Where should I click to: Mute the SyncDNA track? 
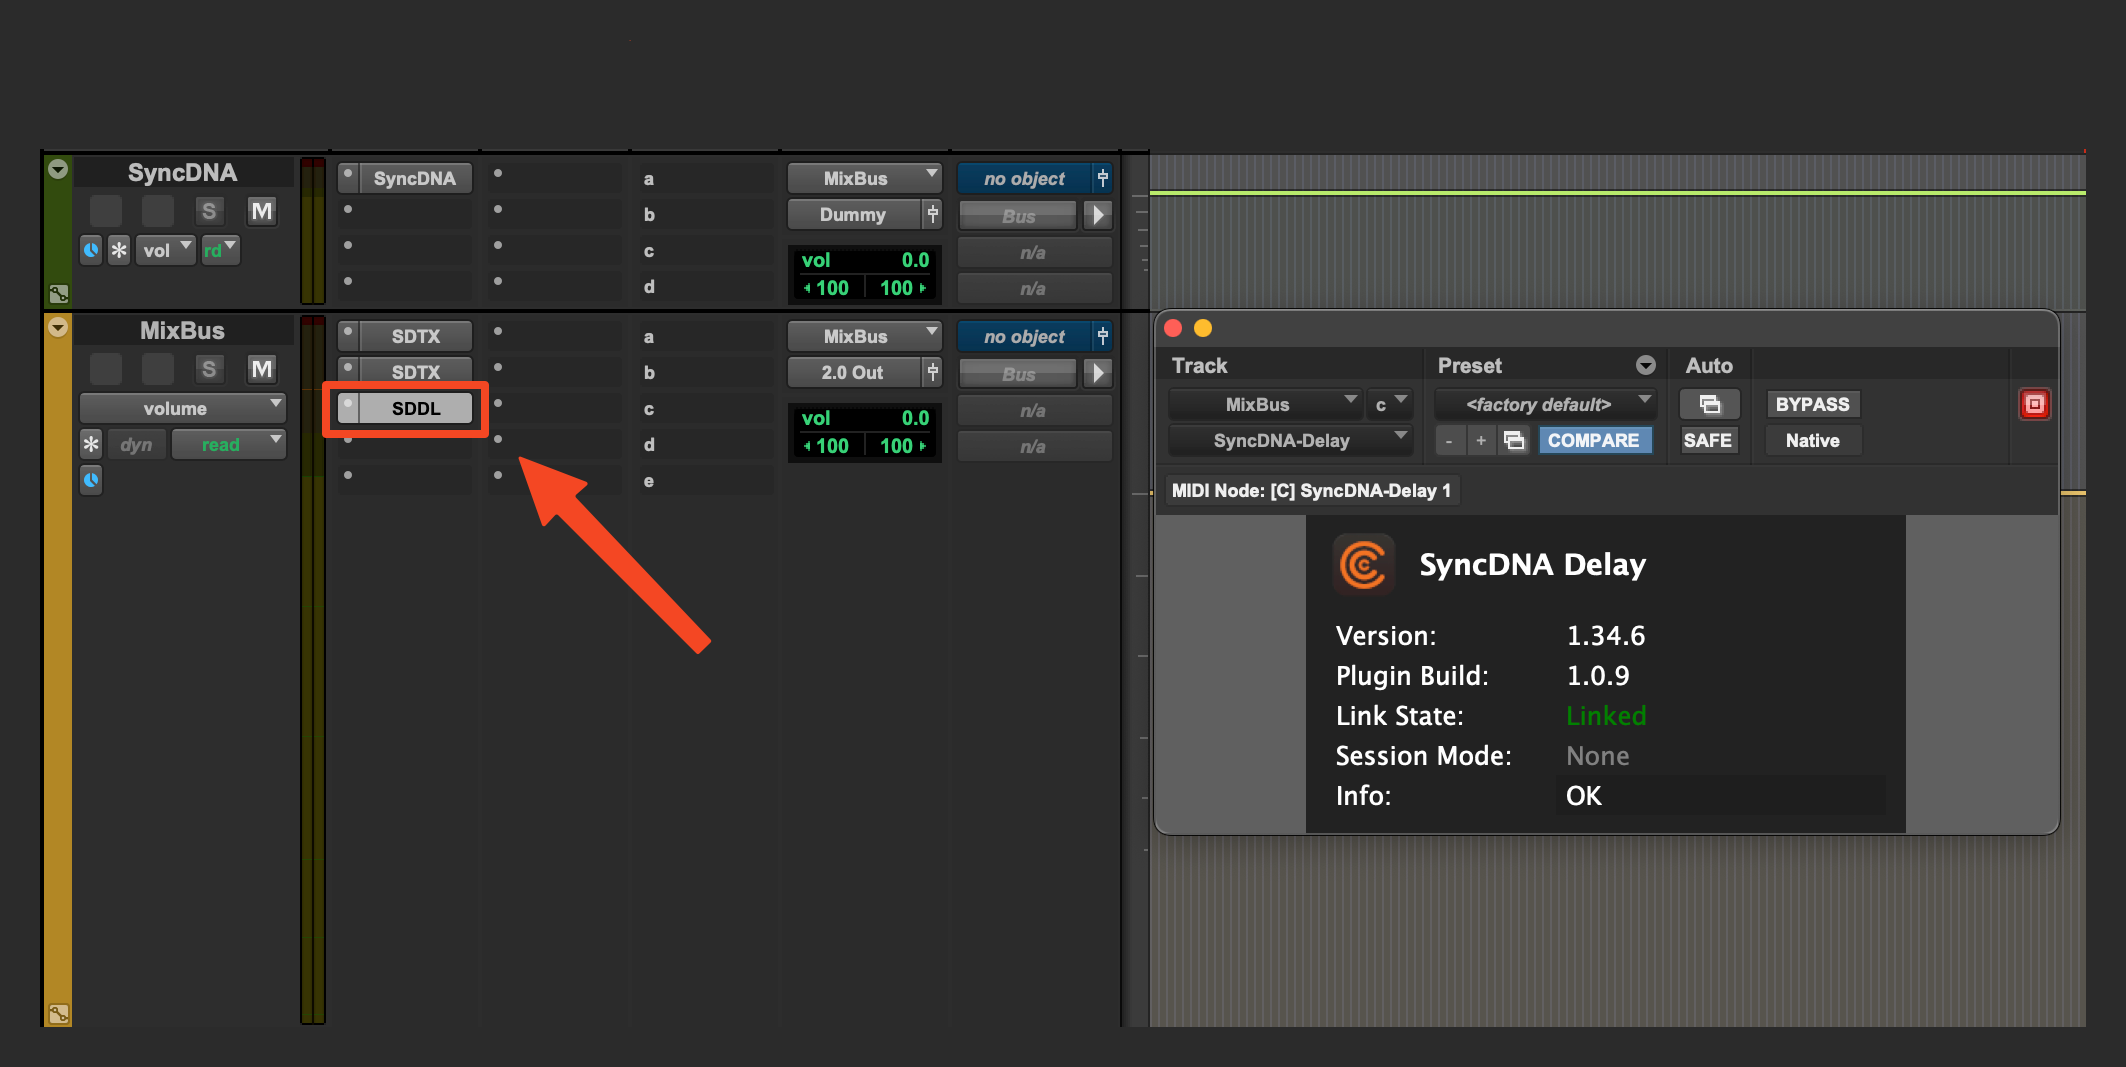261,211
